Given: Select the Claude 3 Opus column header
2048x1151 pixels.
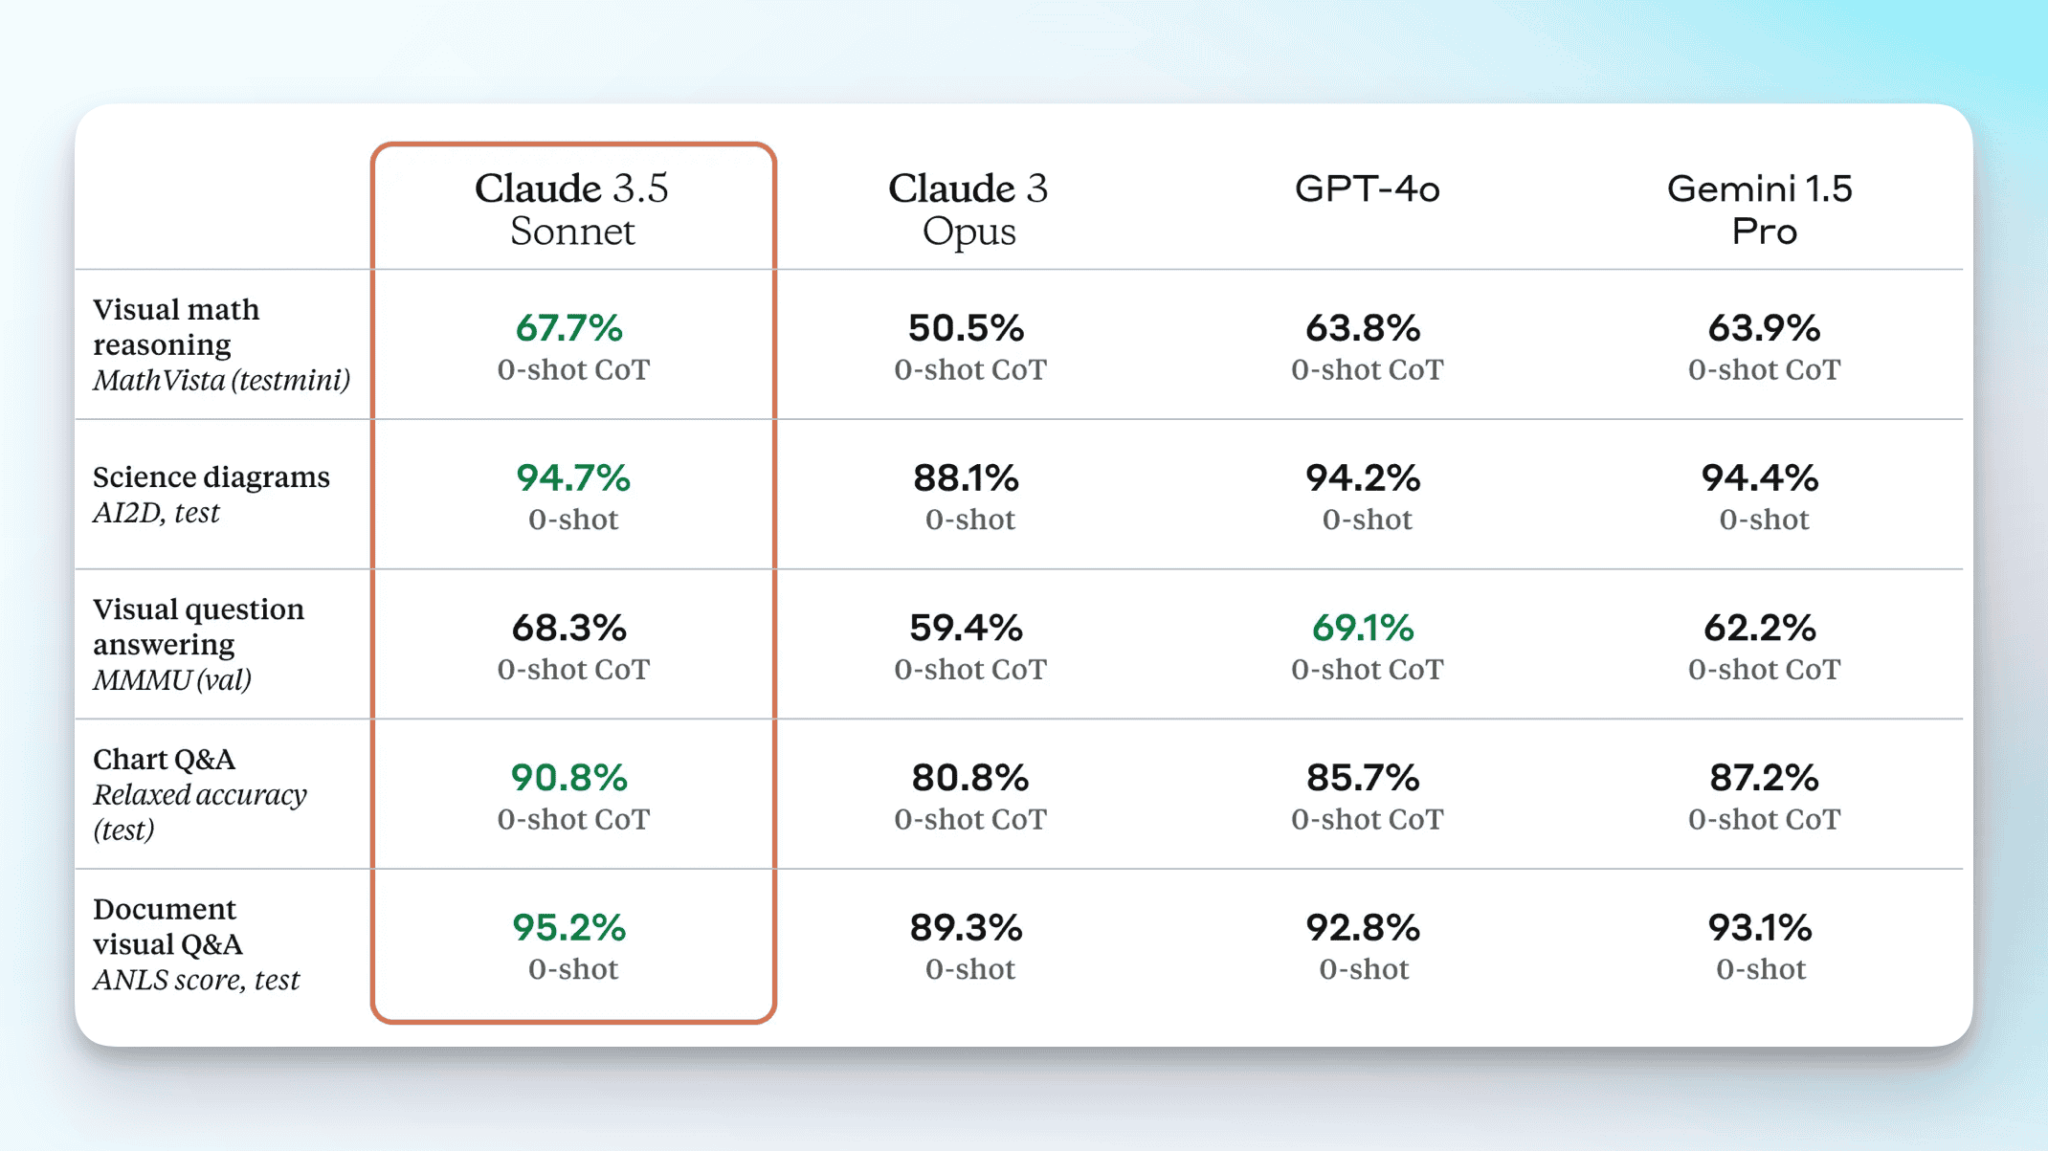Looking at the screenshot, I should coord(968,209).
